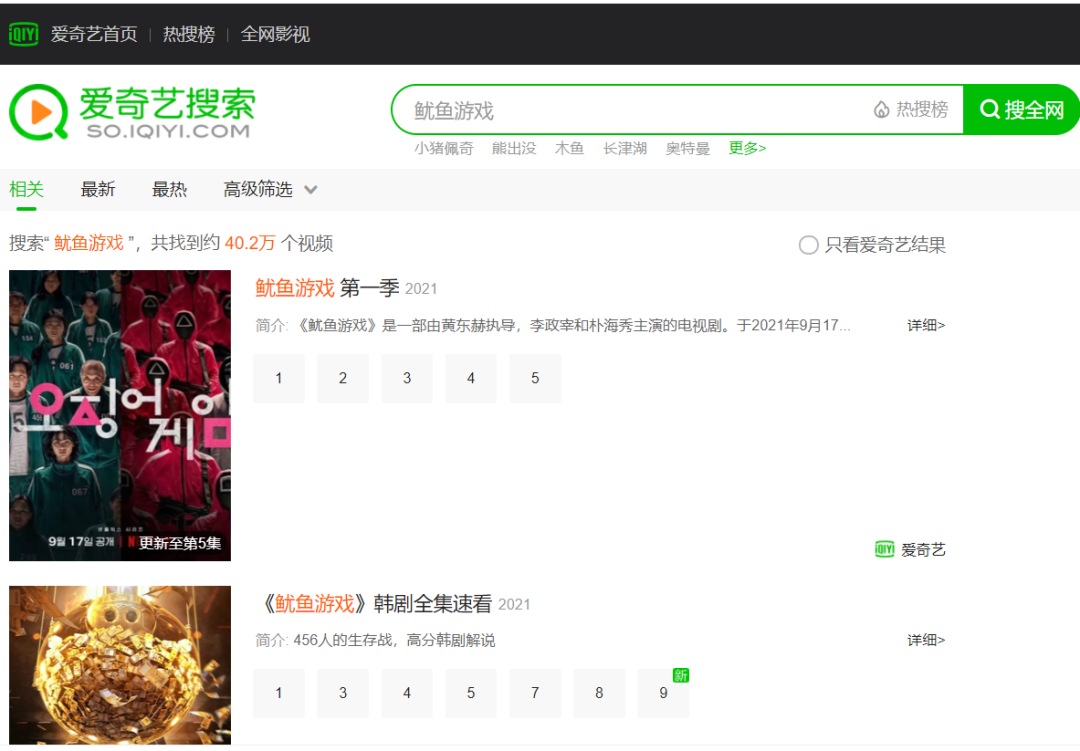The width and height of the screenshot is (1080, 751).
Task: Play new episode 9 of 韩剧全集速看
Action: pos(663,693)
